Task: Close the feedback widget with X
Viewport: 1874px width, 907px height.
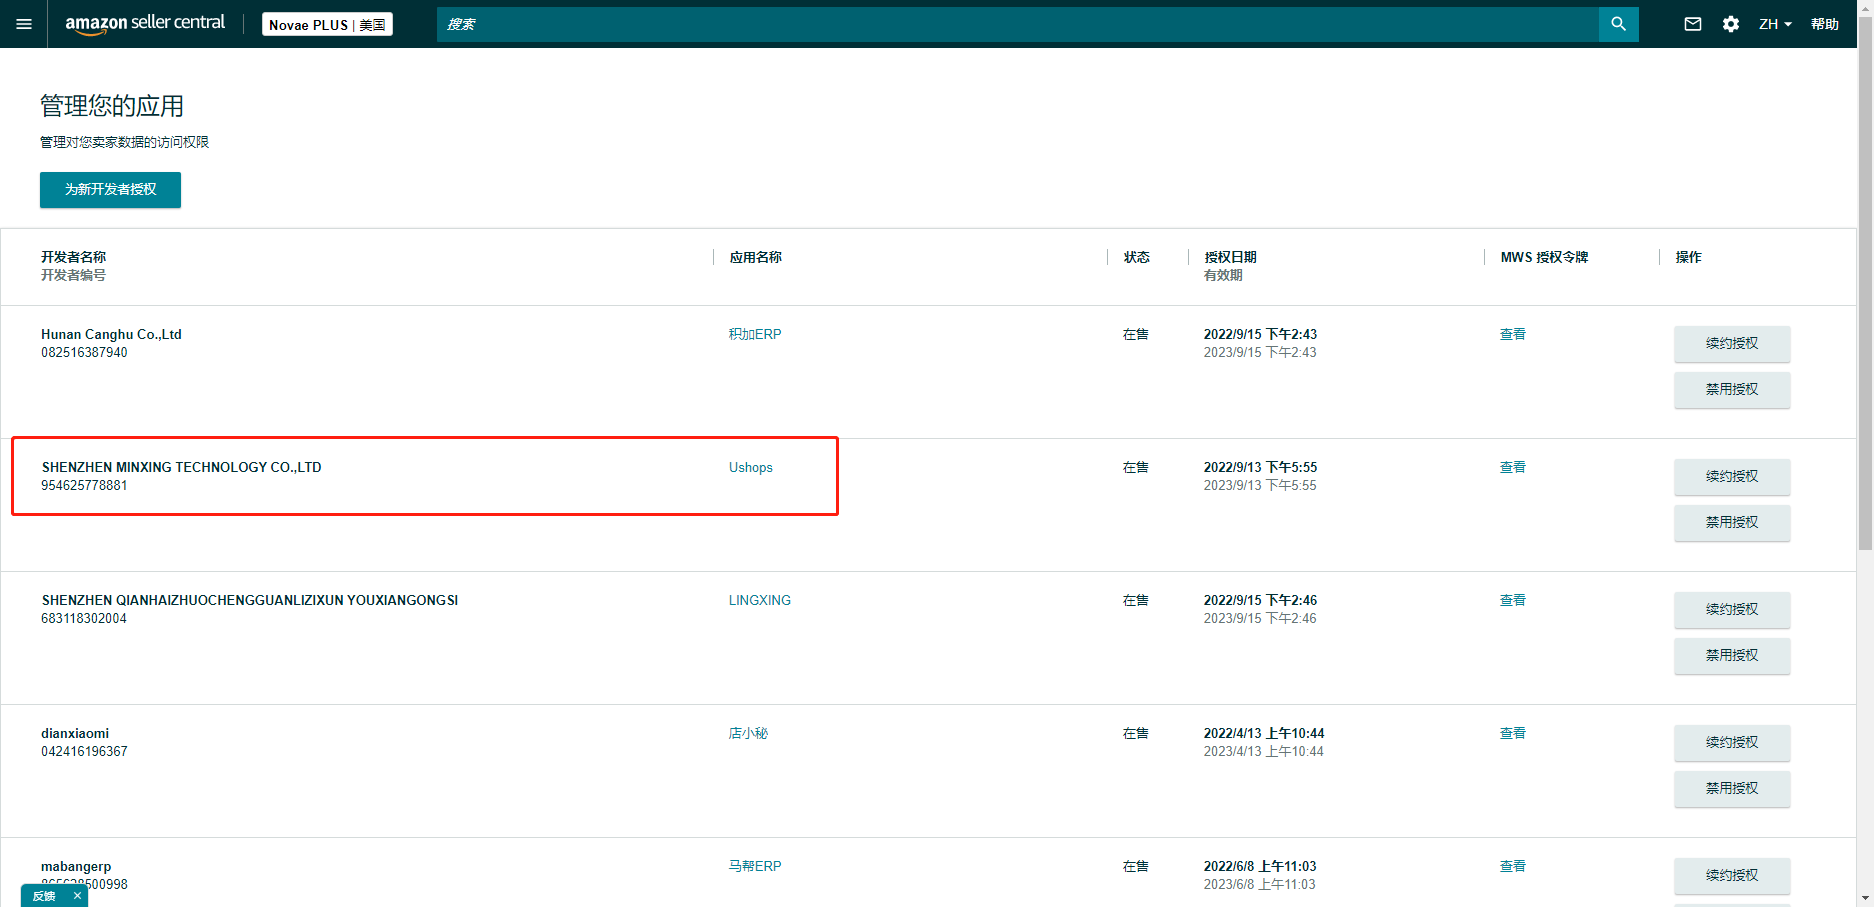Action: click(77, 896)
